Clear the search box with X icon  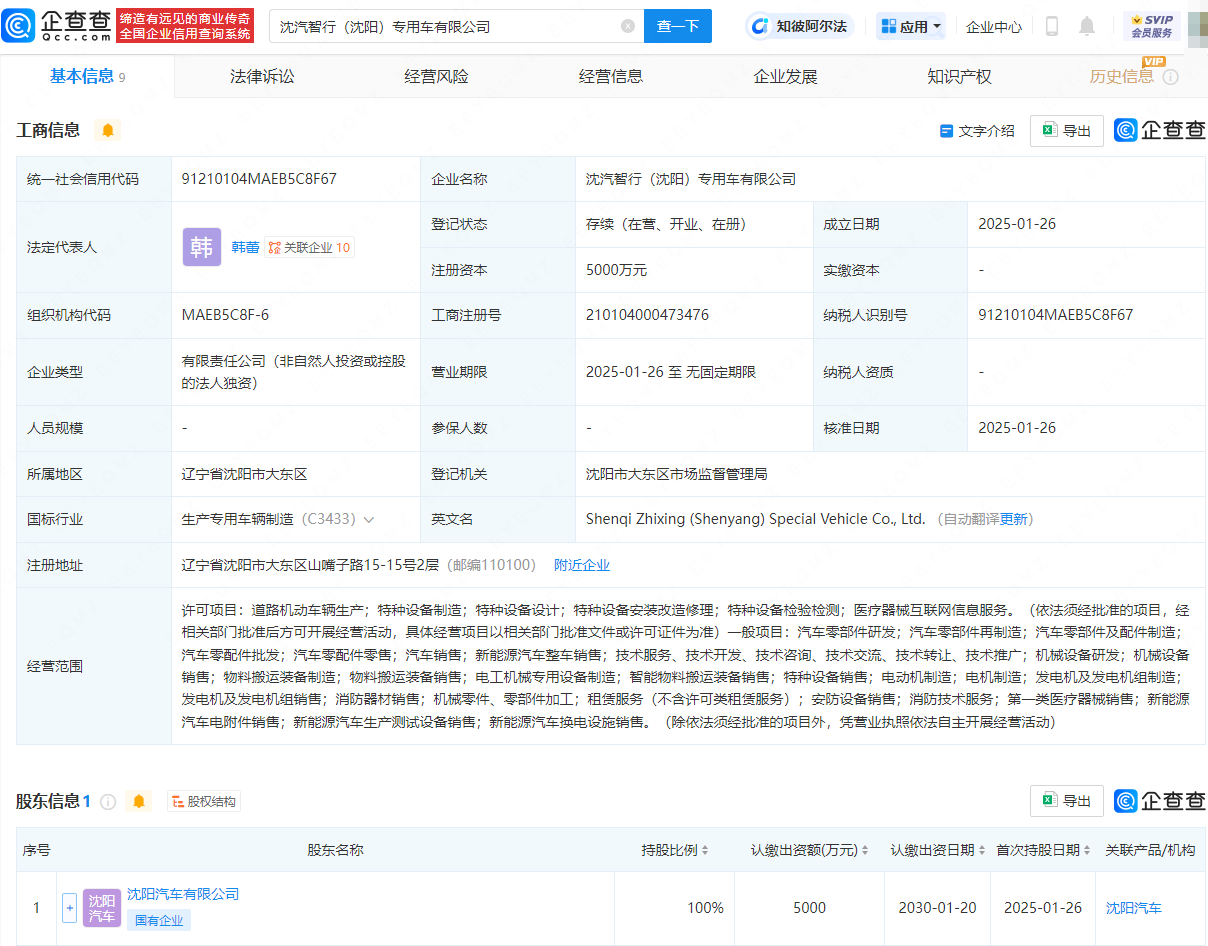(628, 27)
